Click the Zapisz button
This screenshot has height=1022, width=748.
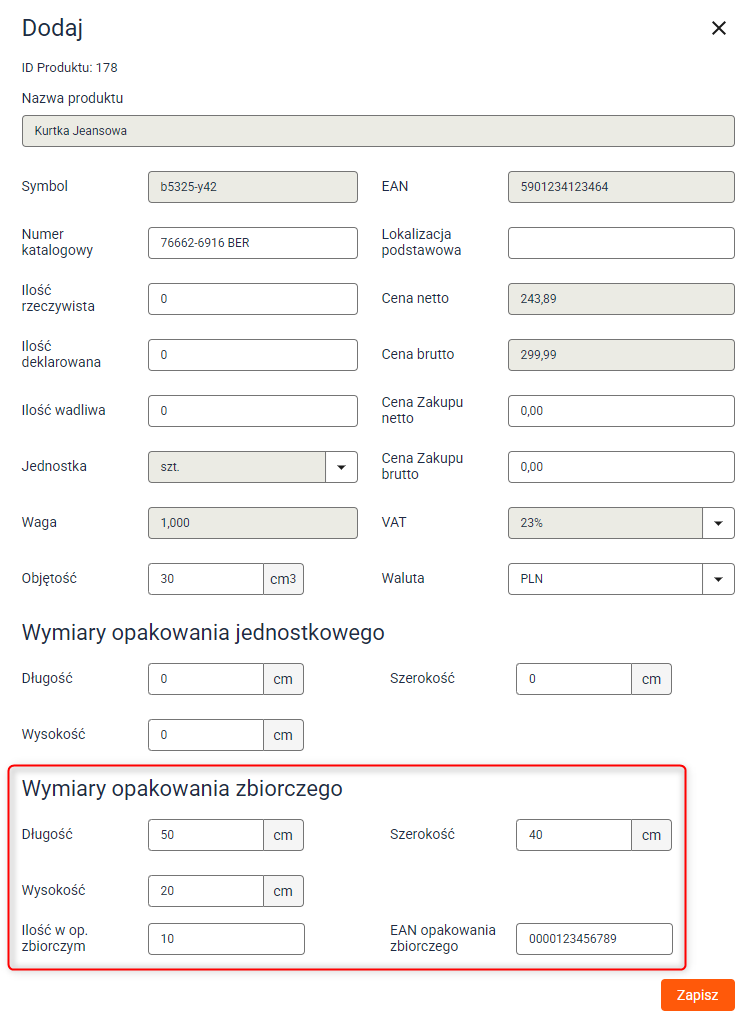tap(697, 995)
